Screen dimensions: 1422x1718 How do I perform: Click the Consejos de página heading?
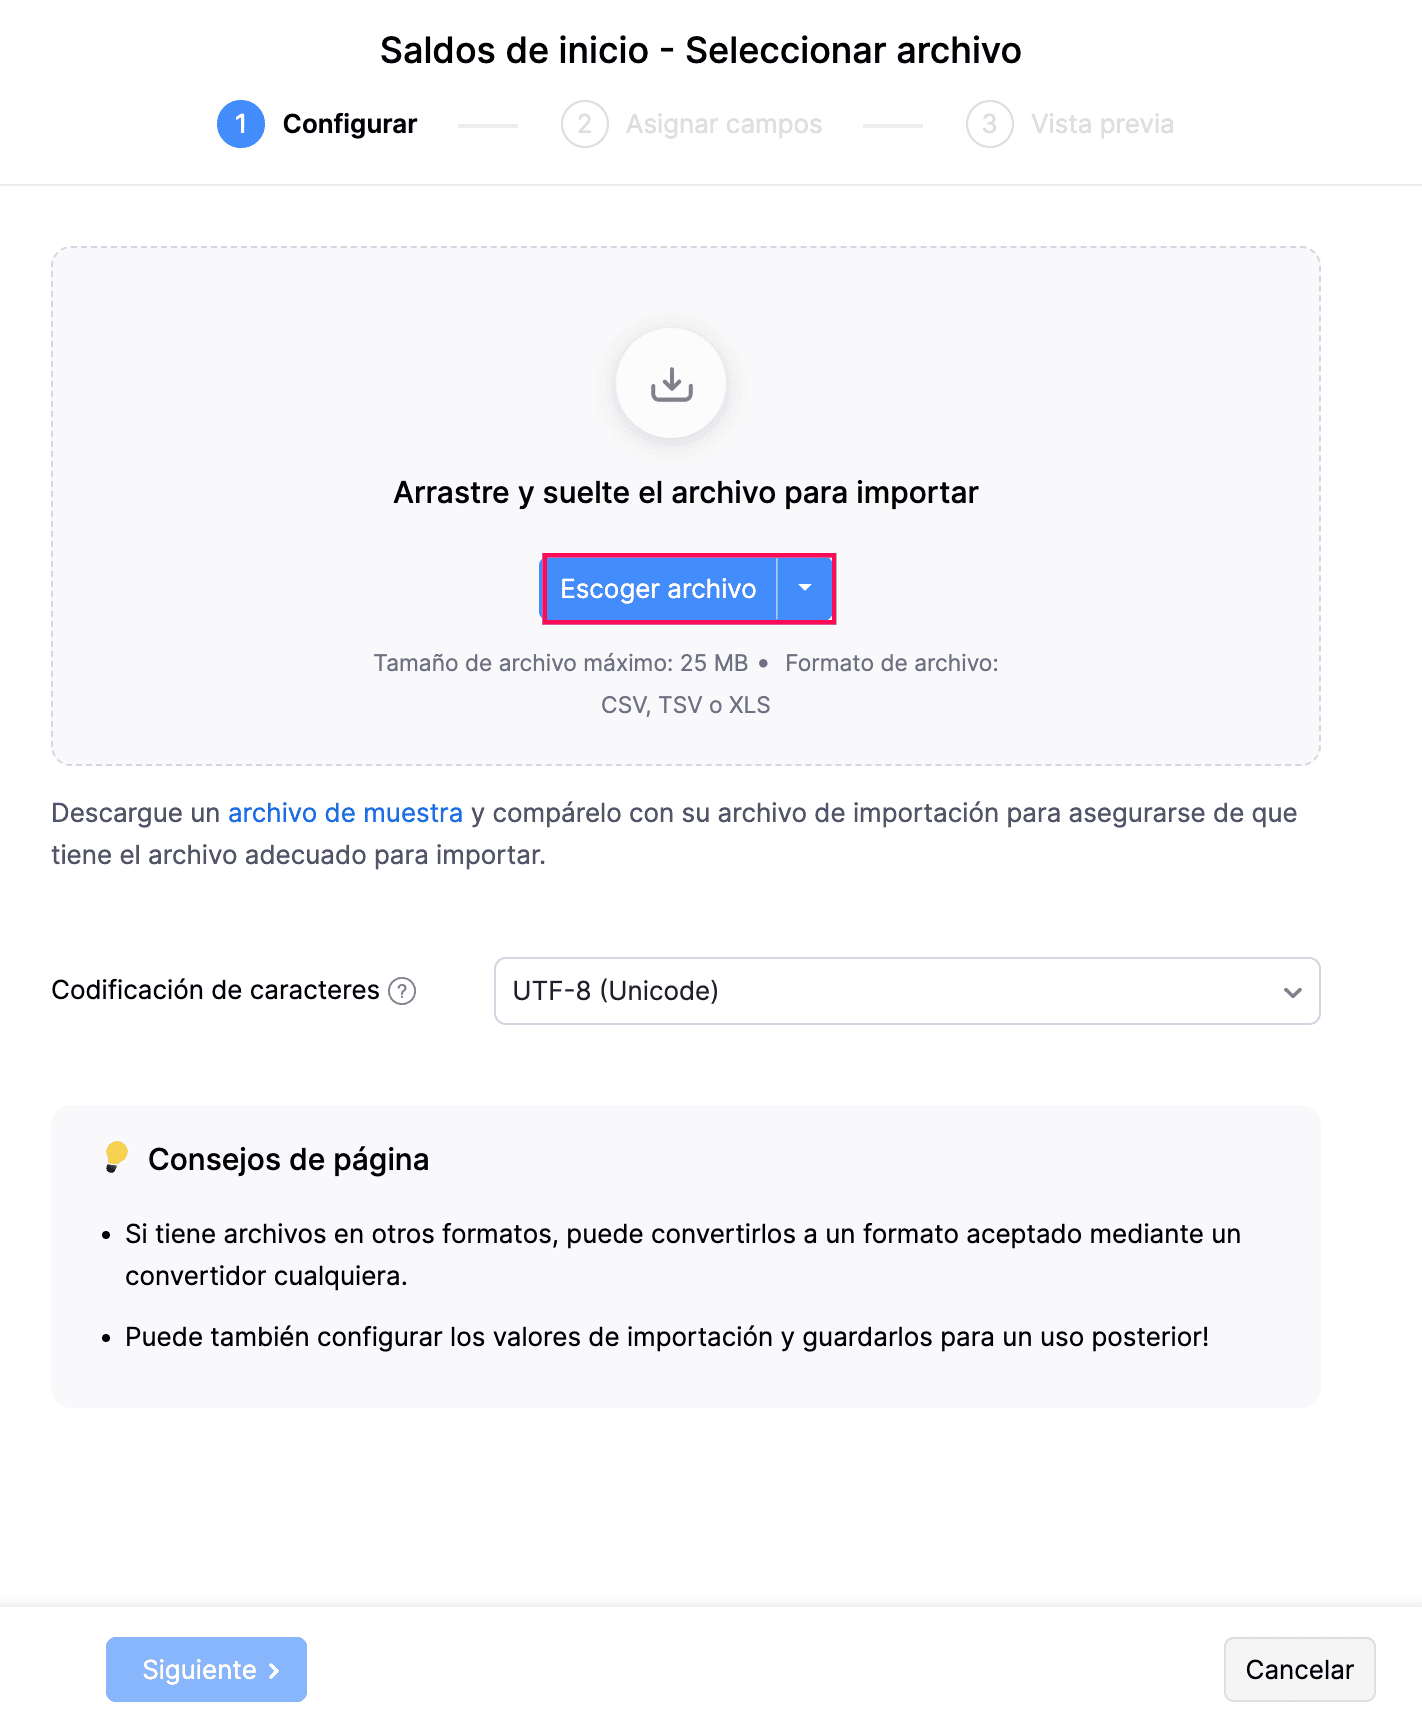point(288,1159)
